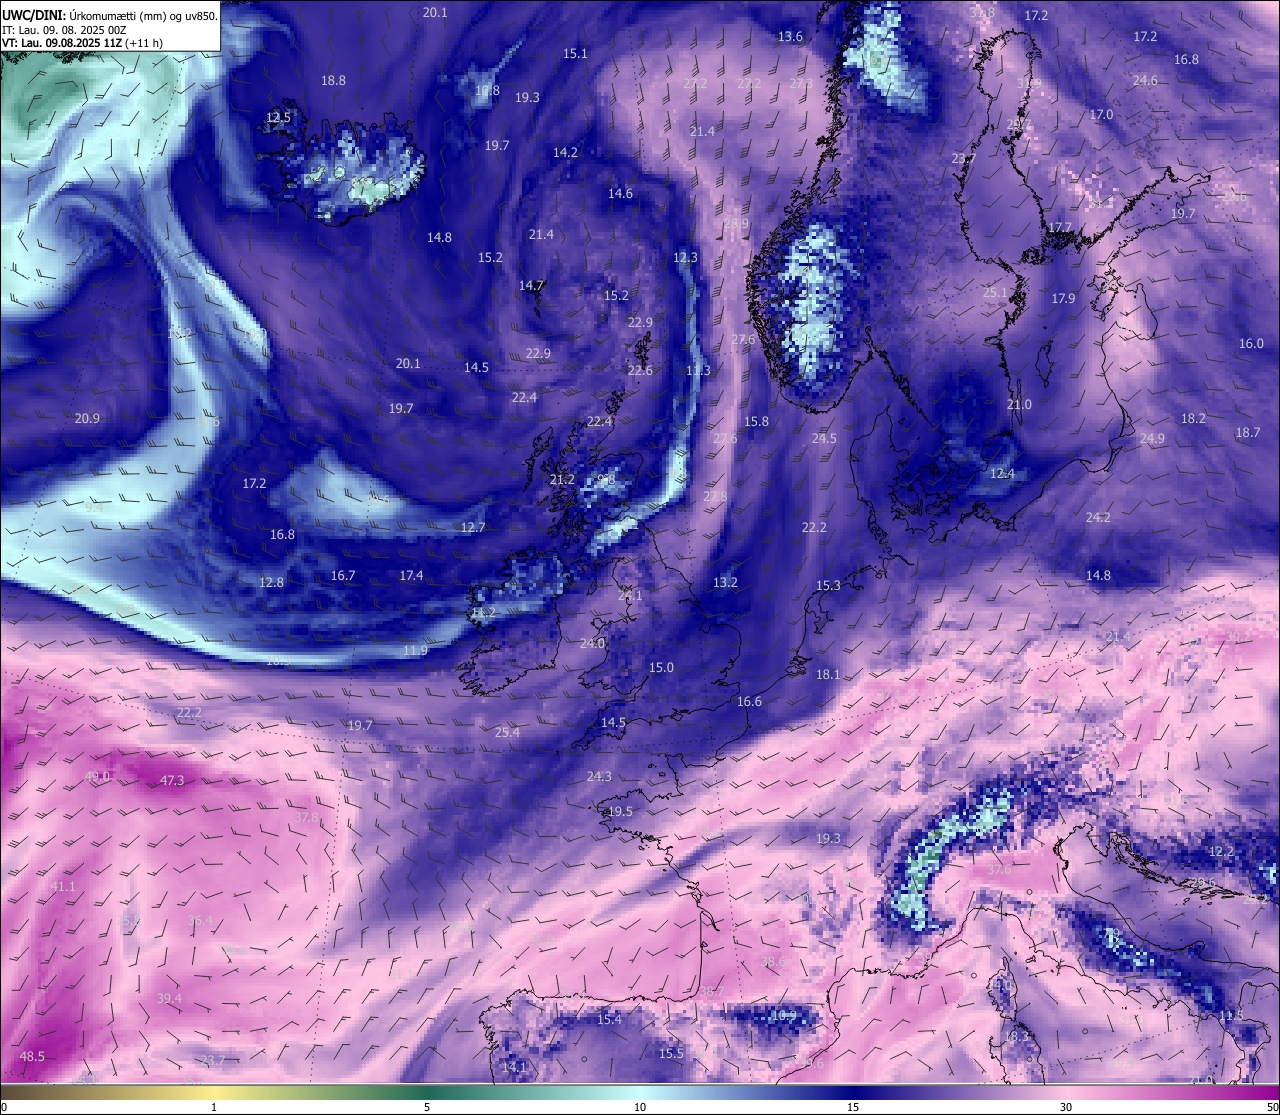Click the 21.0 value over Sweden

pyautogui.click(x=1018, y=404)
